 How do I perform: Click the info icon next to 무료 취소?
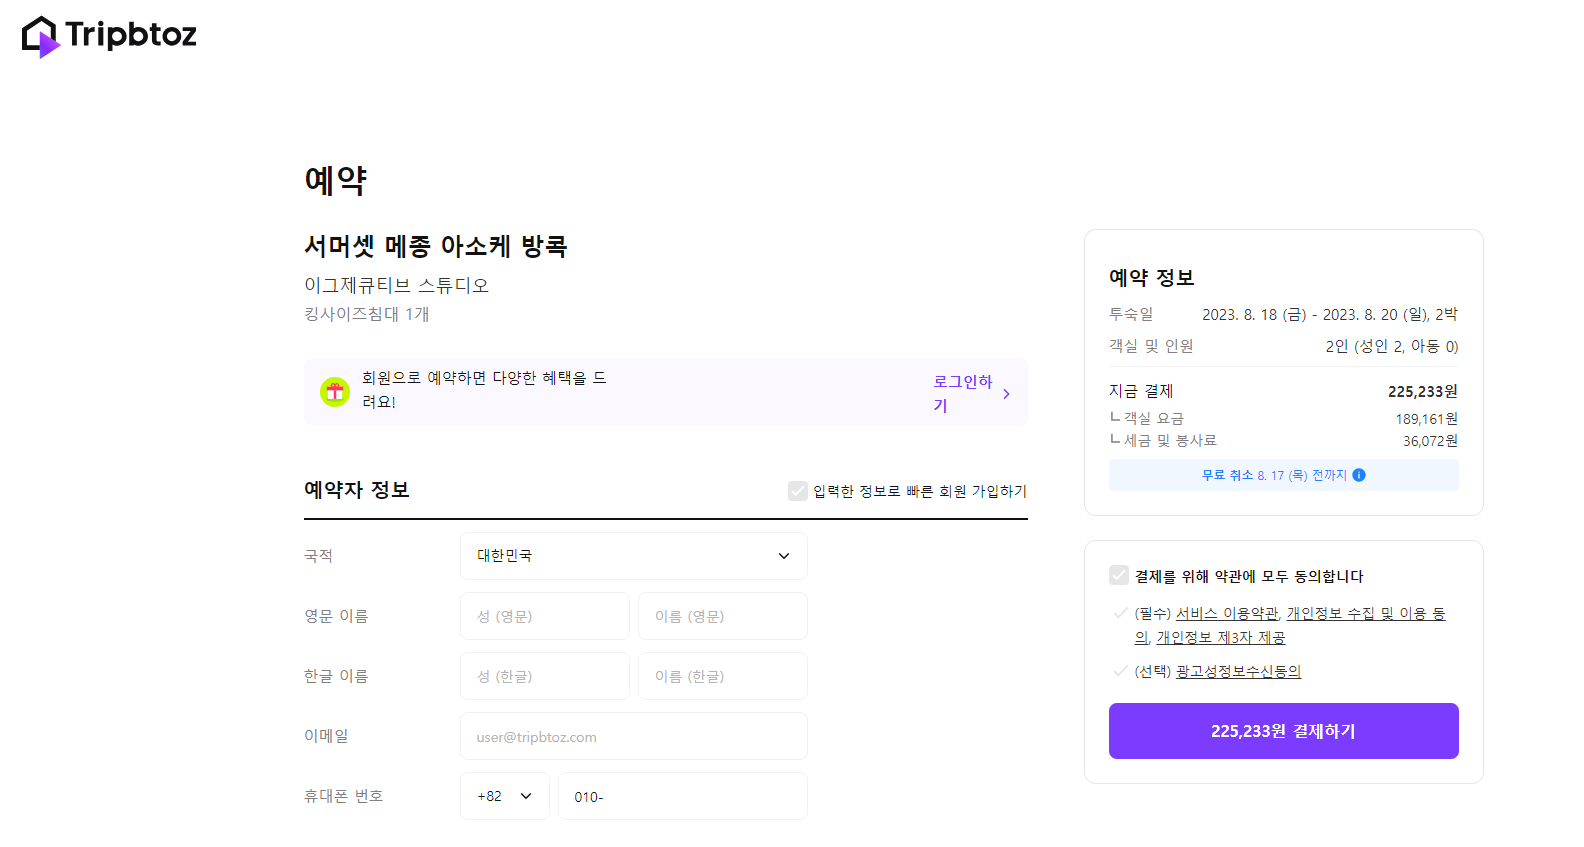pos(1359,475)
